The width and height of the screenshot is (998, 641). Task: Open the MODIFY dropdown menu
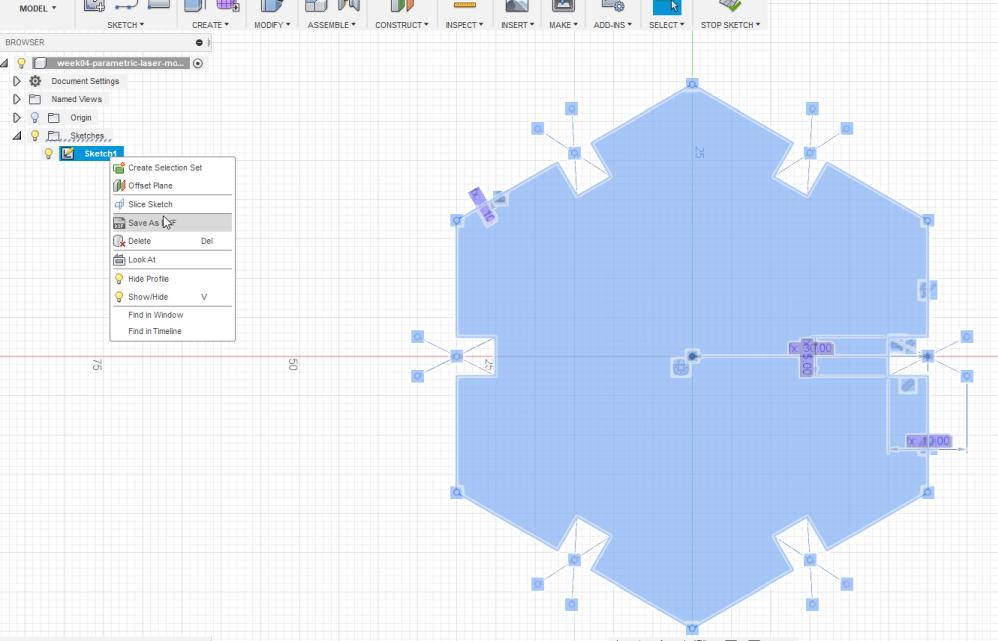coord(272,25)
